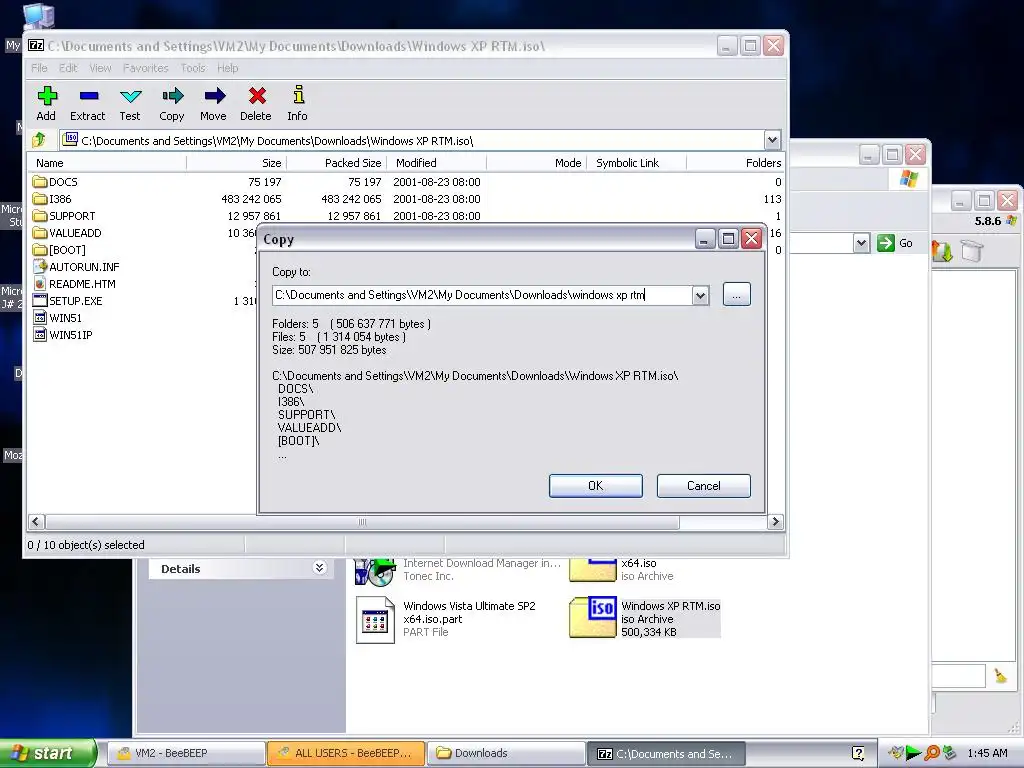The height and width of the screenshot is (768, 1024).
Task: Sort by the Mode column header
Action: (x=536, y=163)
